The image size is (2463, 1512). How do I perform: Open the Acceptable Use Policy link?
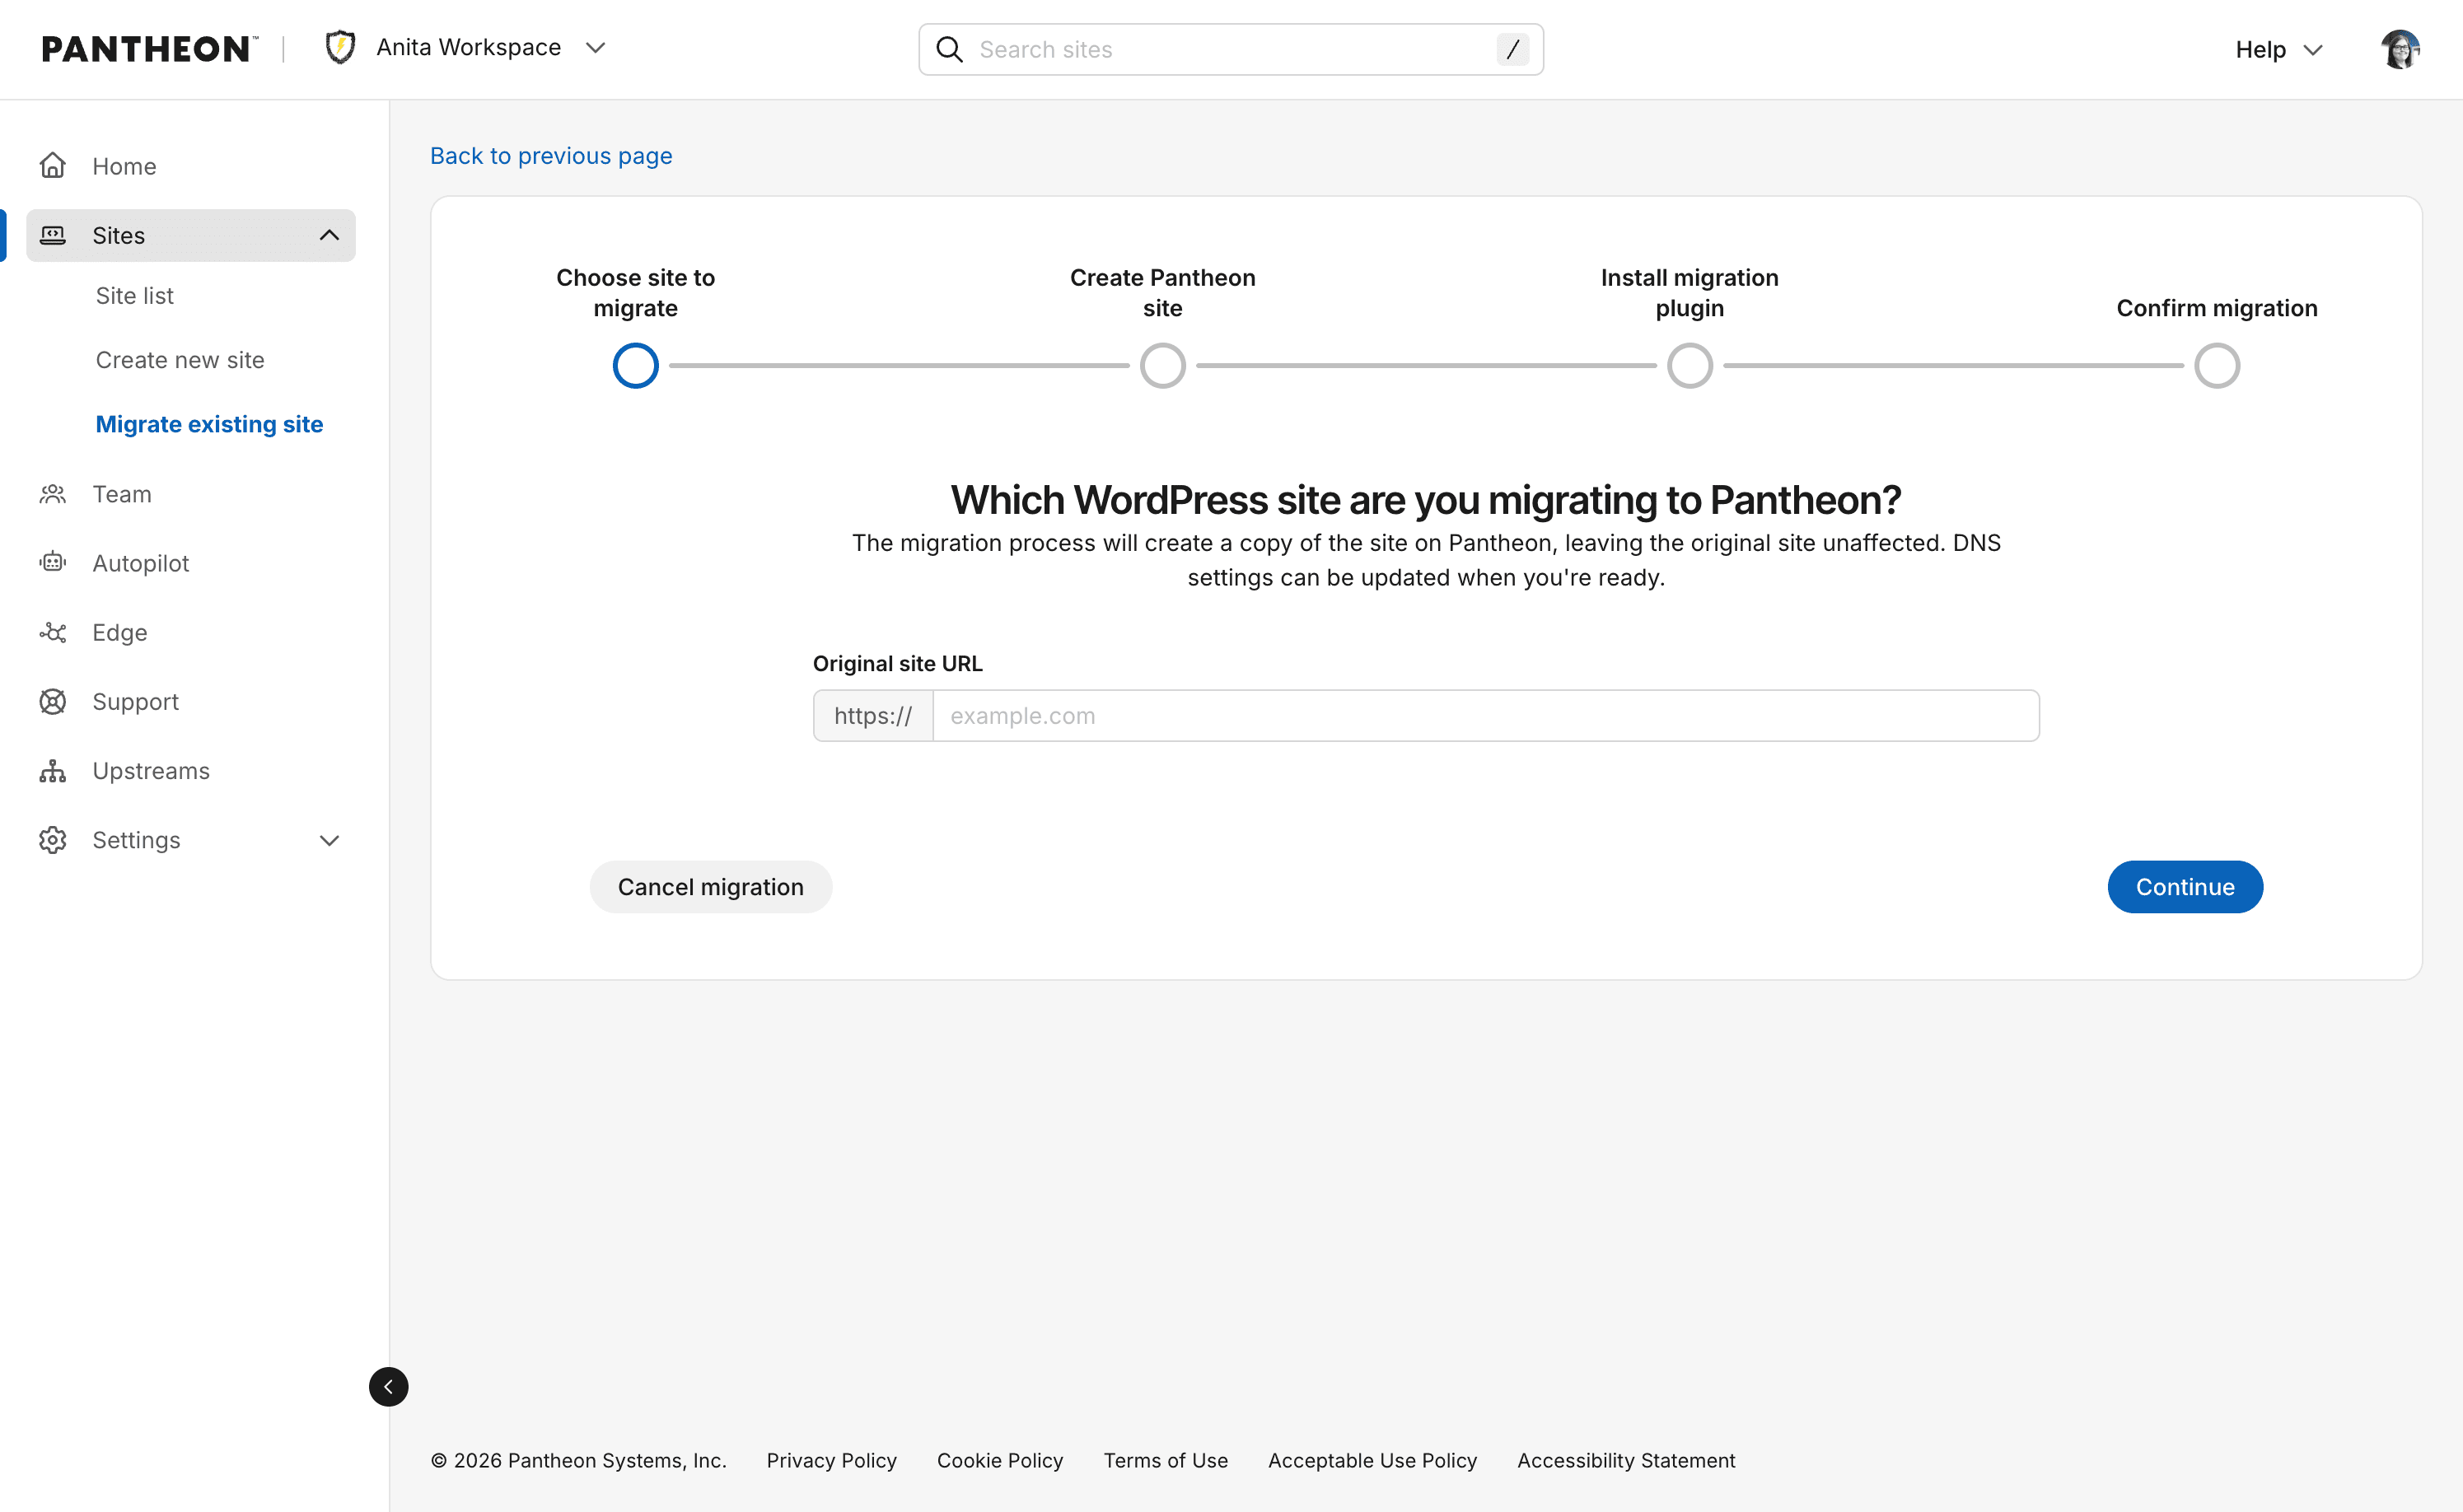1372,1460
